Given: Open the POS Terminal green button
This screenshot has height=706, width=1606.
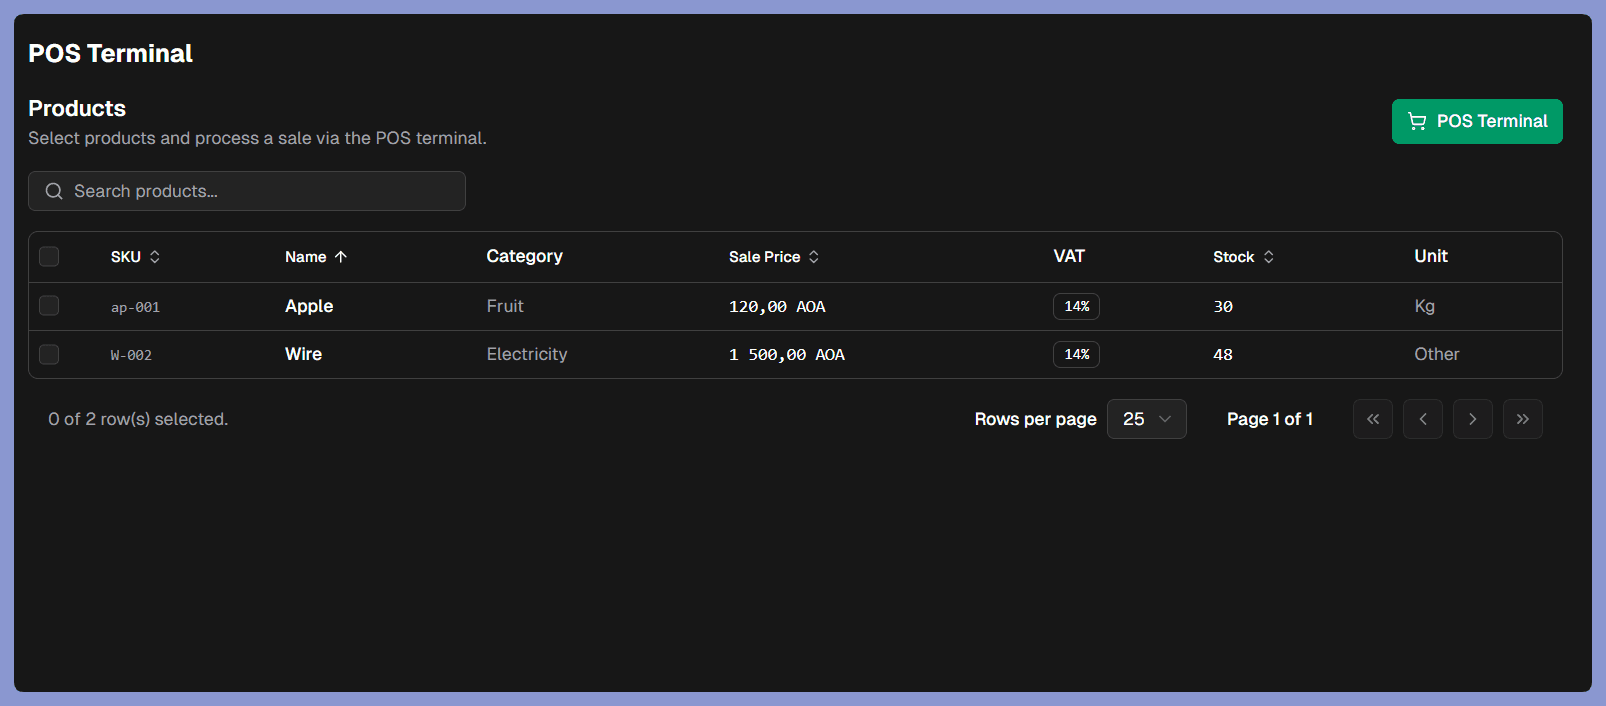Looking at the screenshot, I should tap(1477, 121).
